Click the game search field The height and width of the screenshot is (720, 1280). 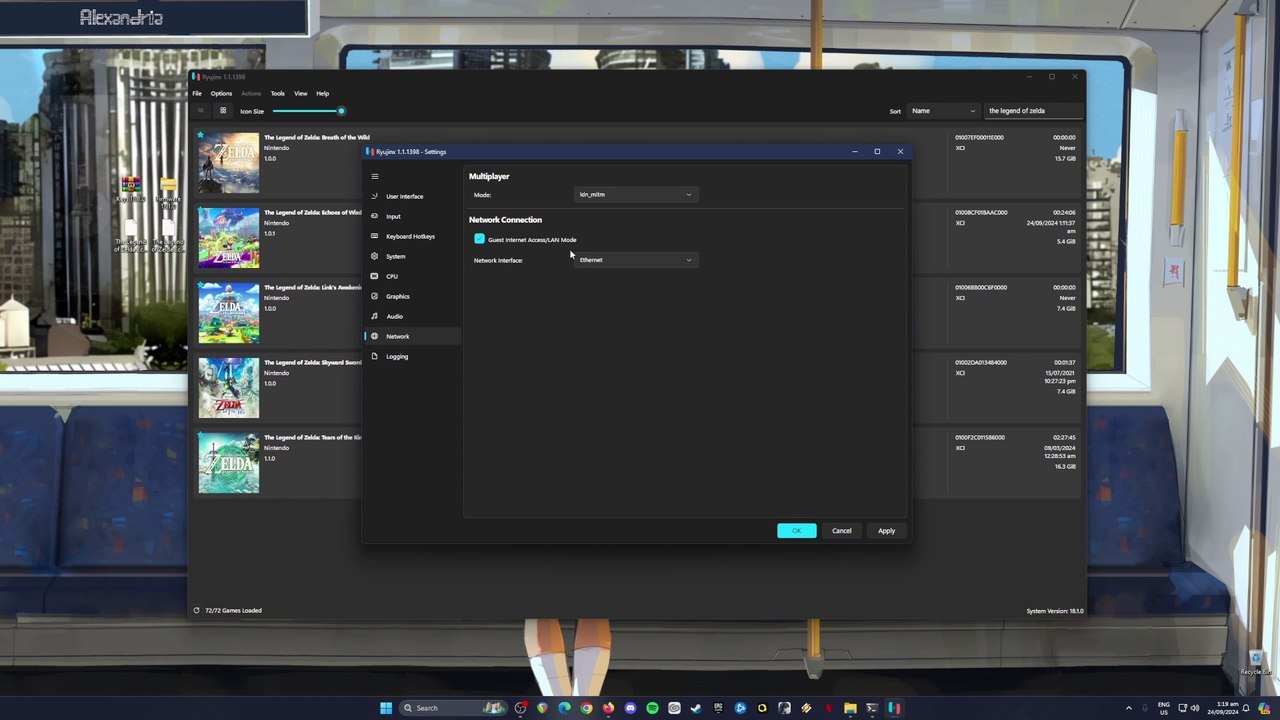click(x=1034, y=111)
